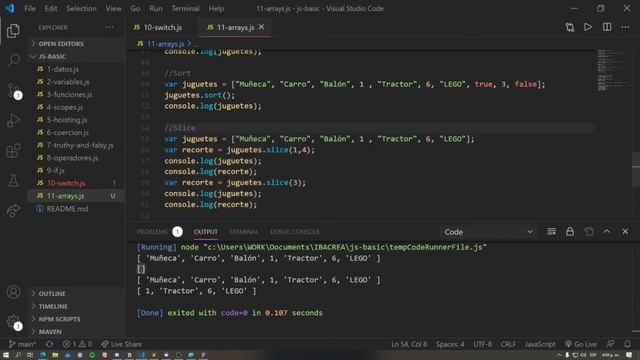Open the Extensions view
This screenshot has width=640, height=360.
coord(13,151)
